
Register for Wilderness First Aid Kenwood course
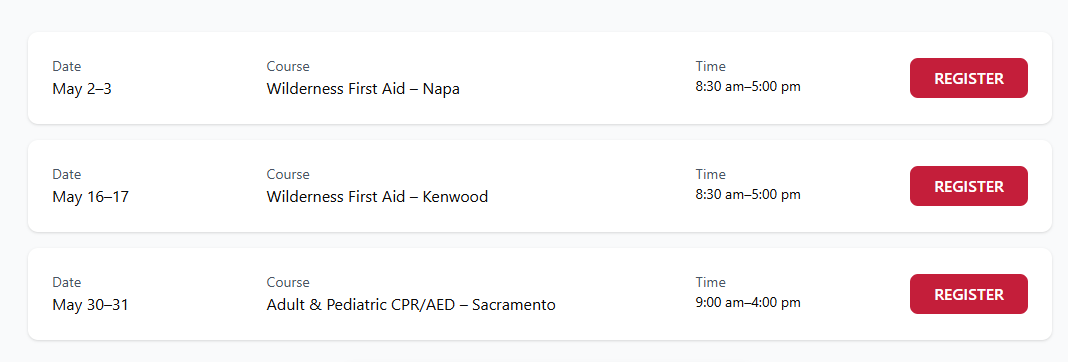969,186
